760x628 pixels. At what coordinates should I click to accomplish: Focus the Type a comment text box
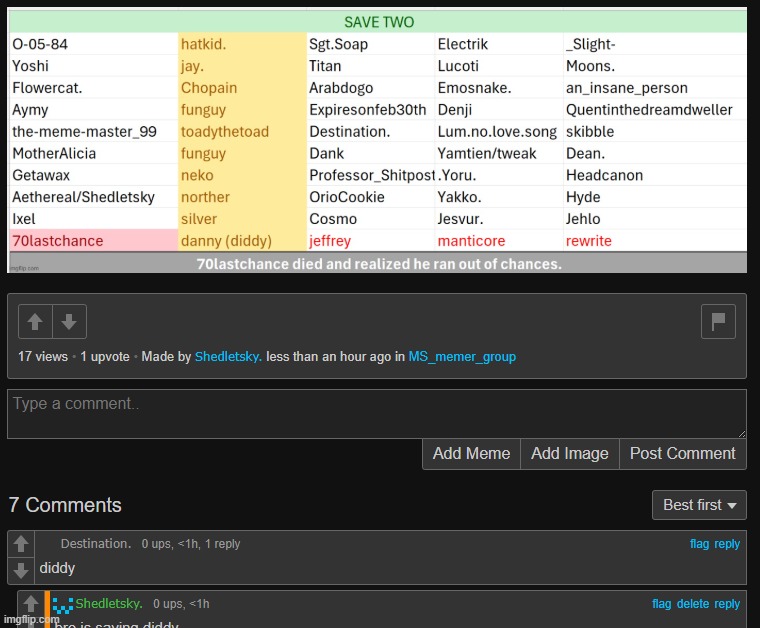tap(377, 413)
